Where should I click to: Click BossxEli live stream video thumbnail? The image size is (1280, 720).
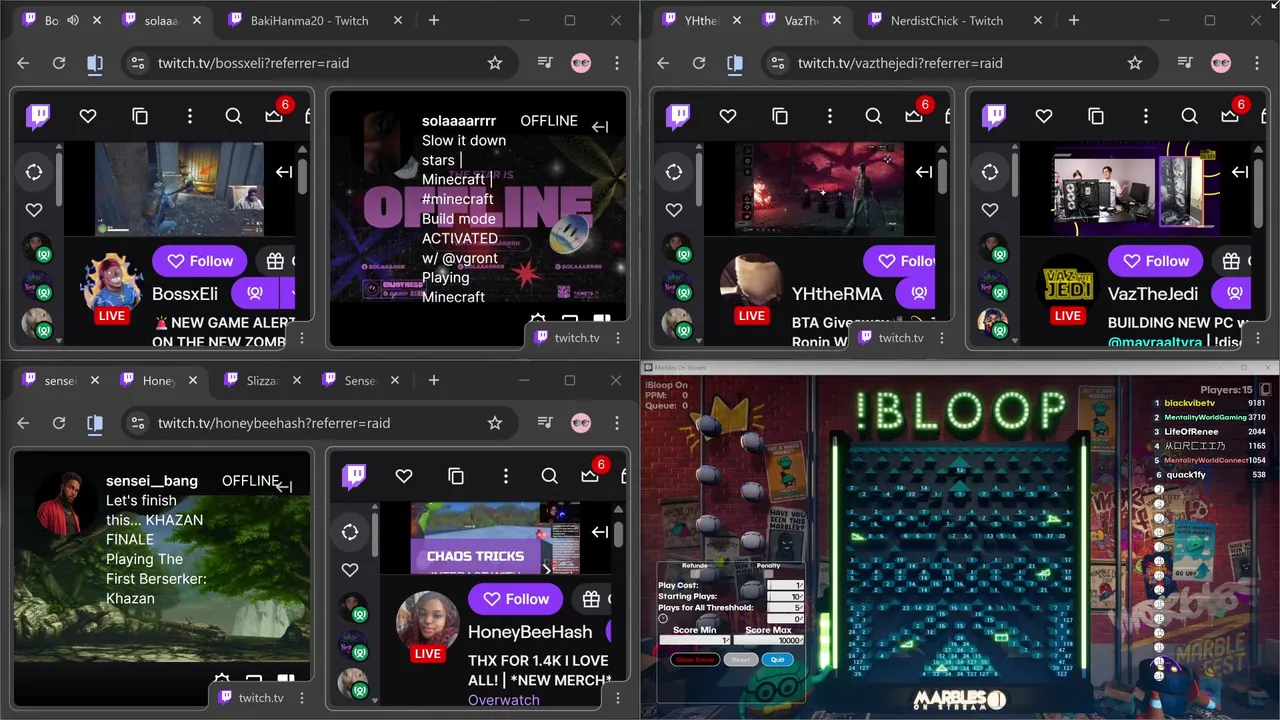180,188
